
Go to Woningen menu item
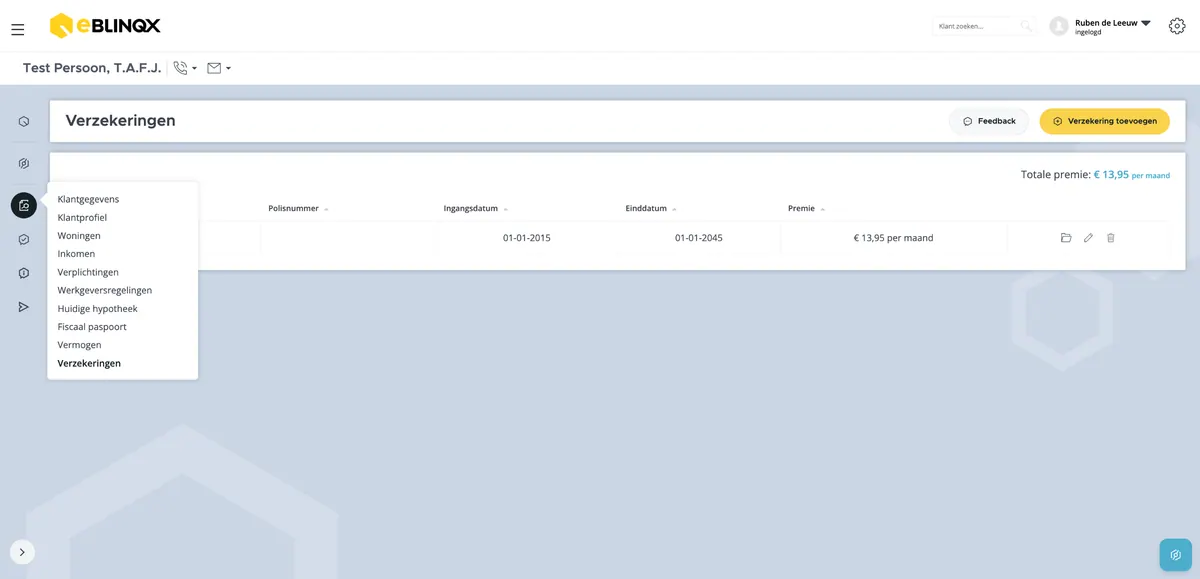click(x=79, y=236)
